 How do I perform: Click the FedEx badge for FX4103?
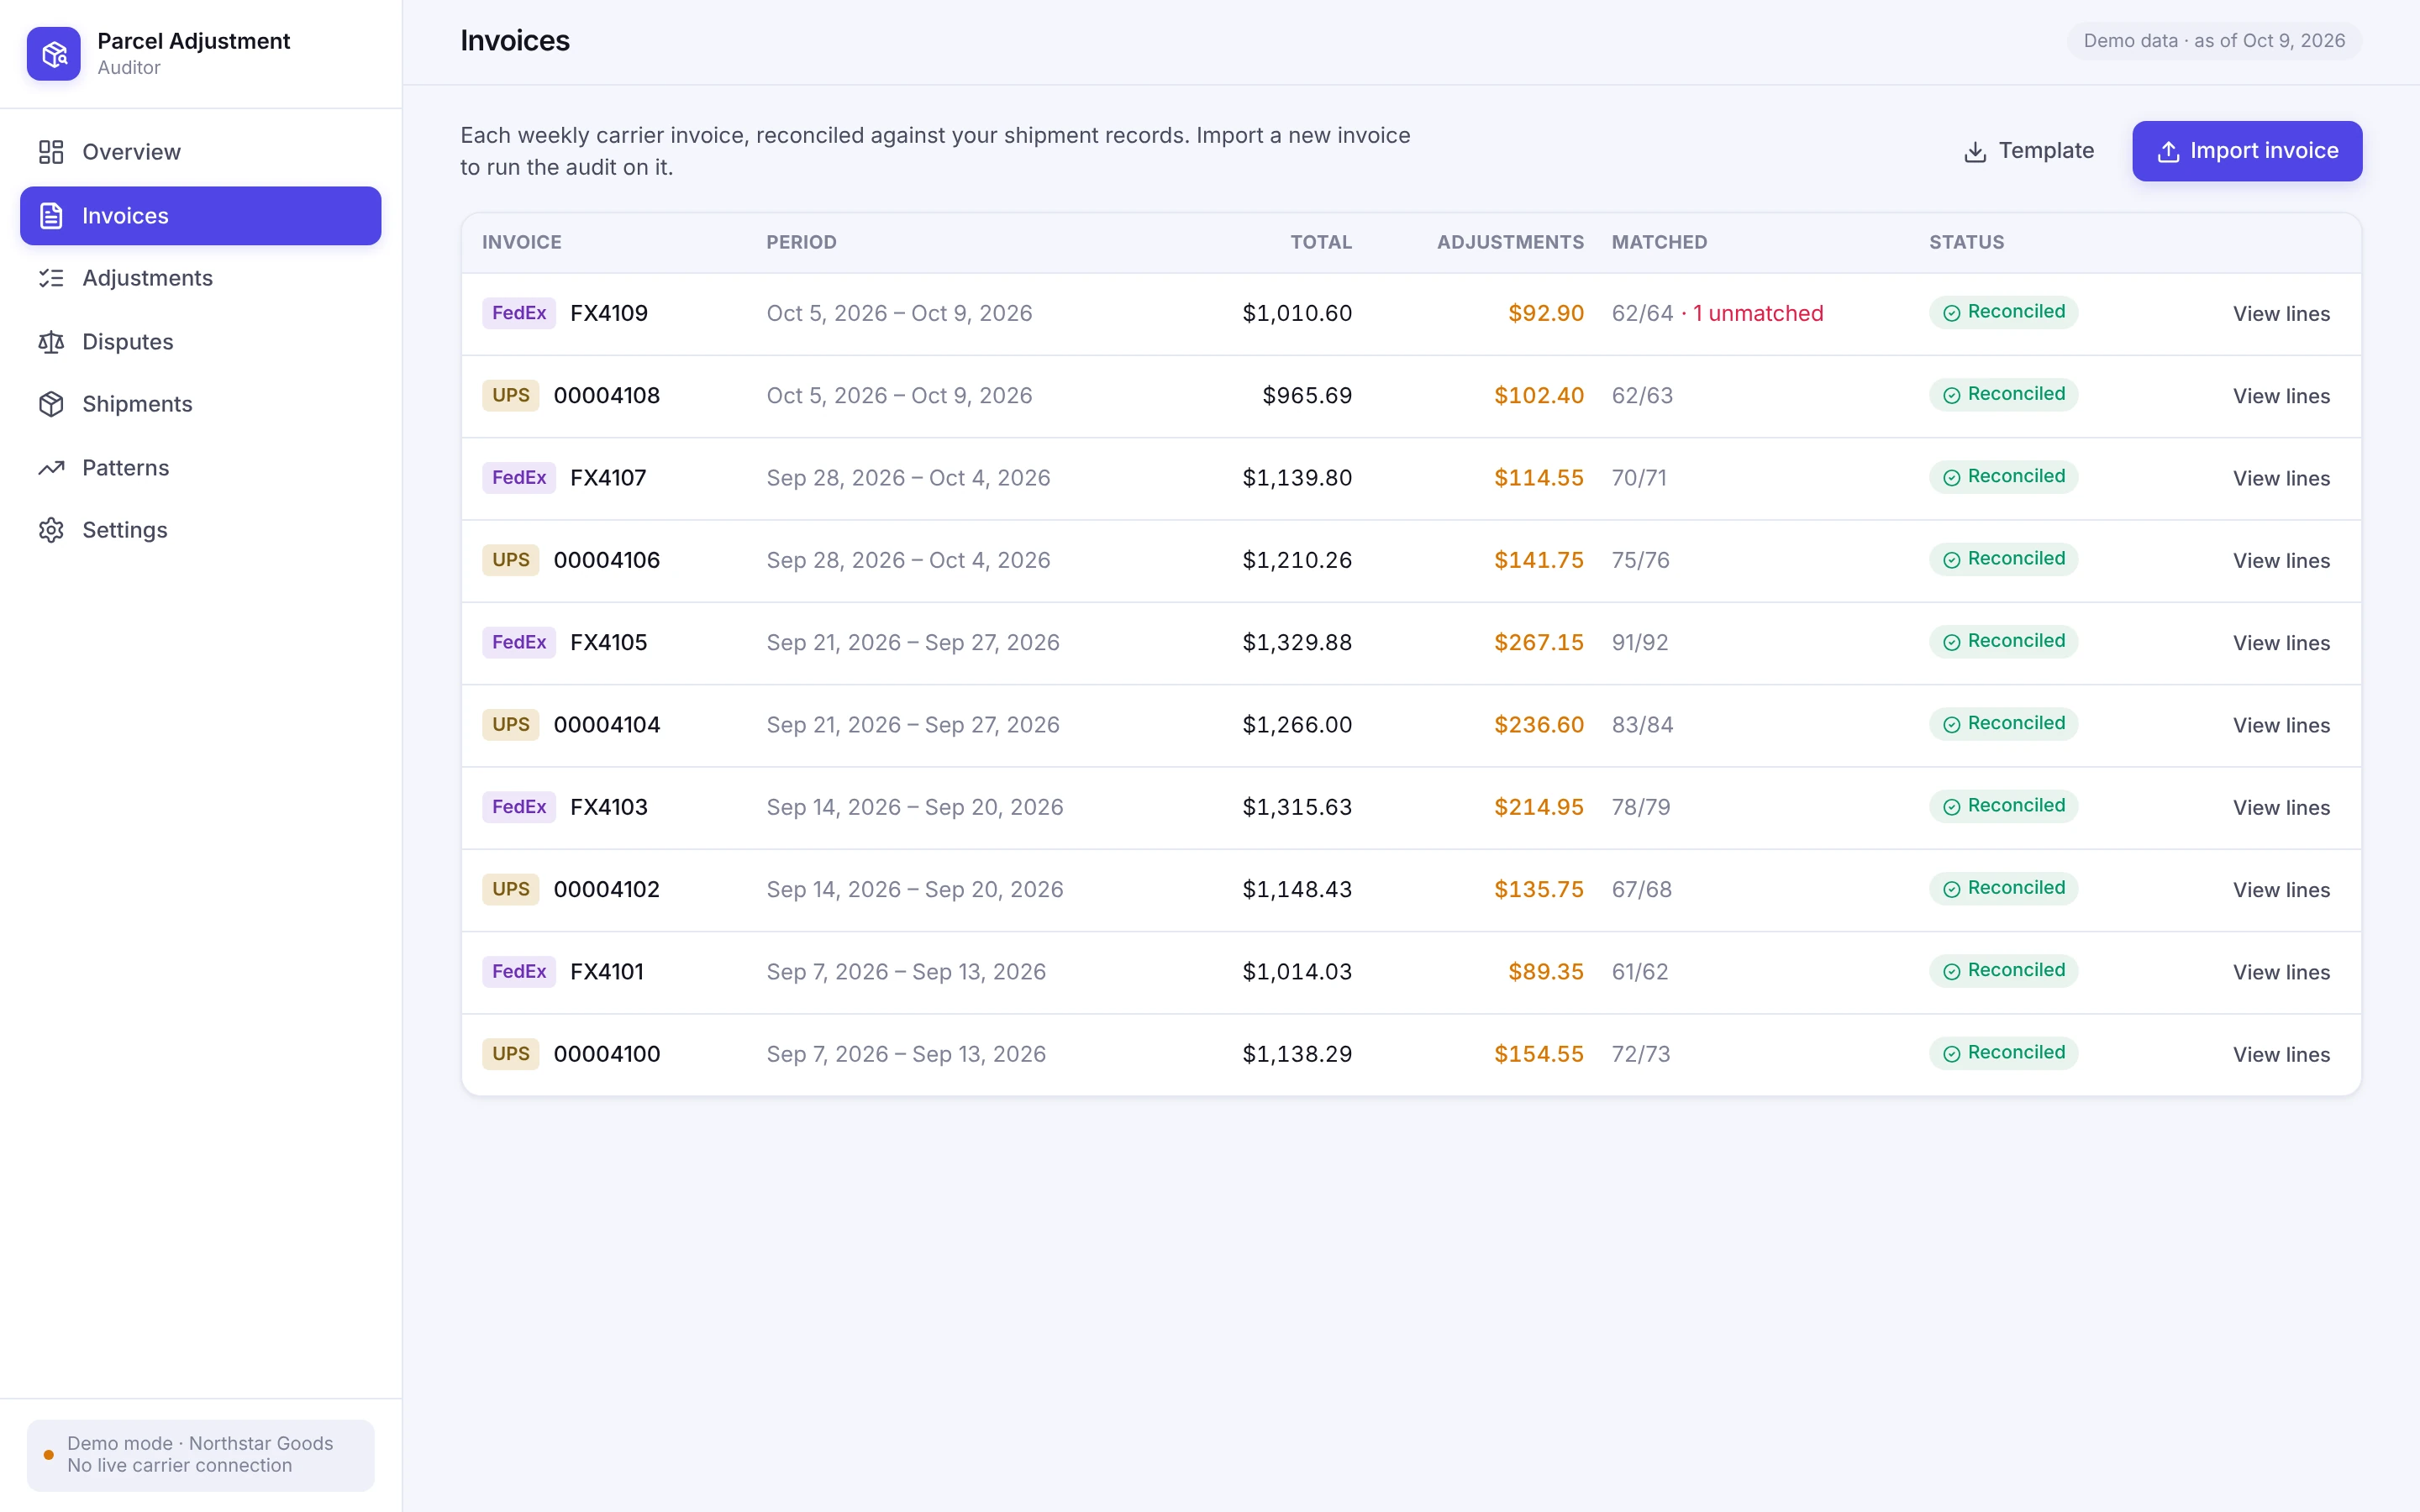pyautogui.click(x=519, y=807)
